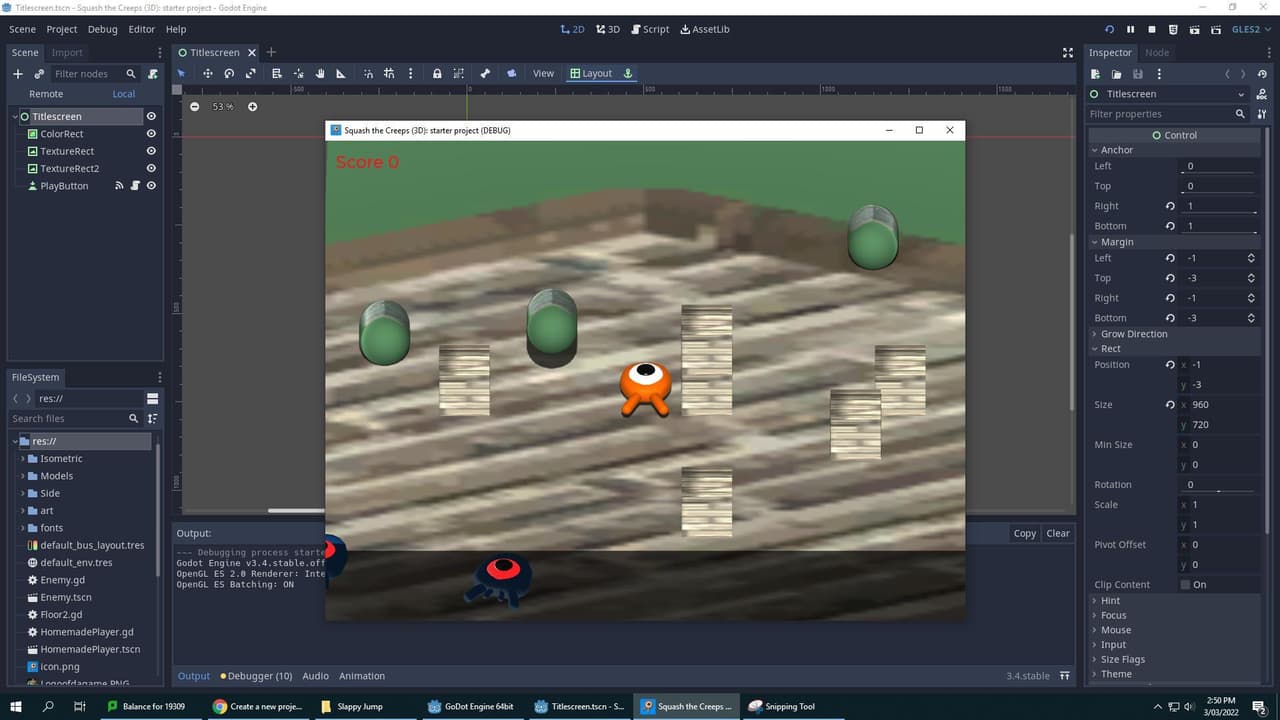
Task: Select the Pan Mode hand tool
Action: coord(320,73)
